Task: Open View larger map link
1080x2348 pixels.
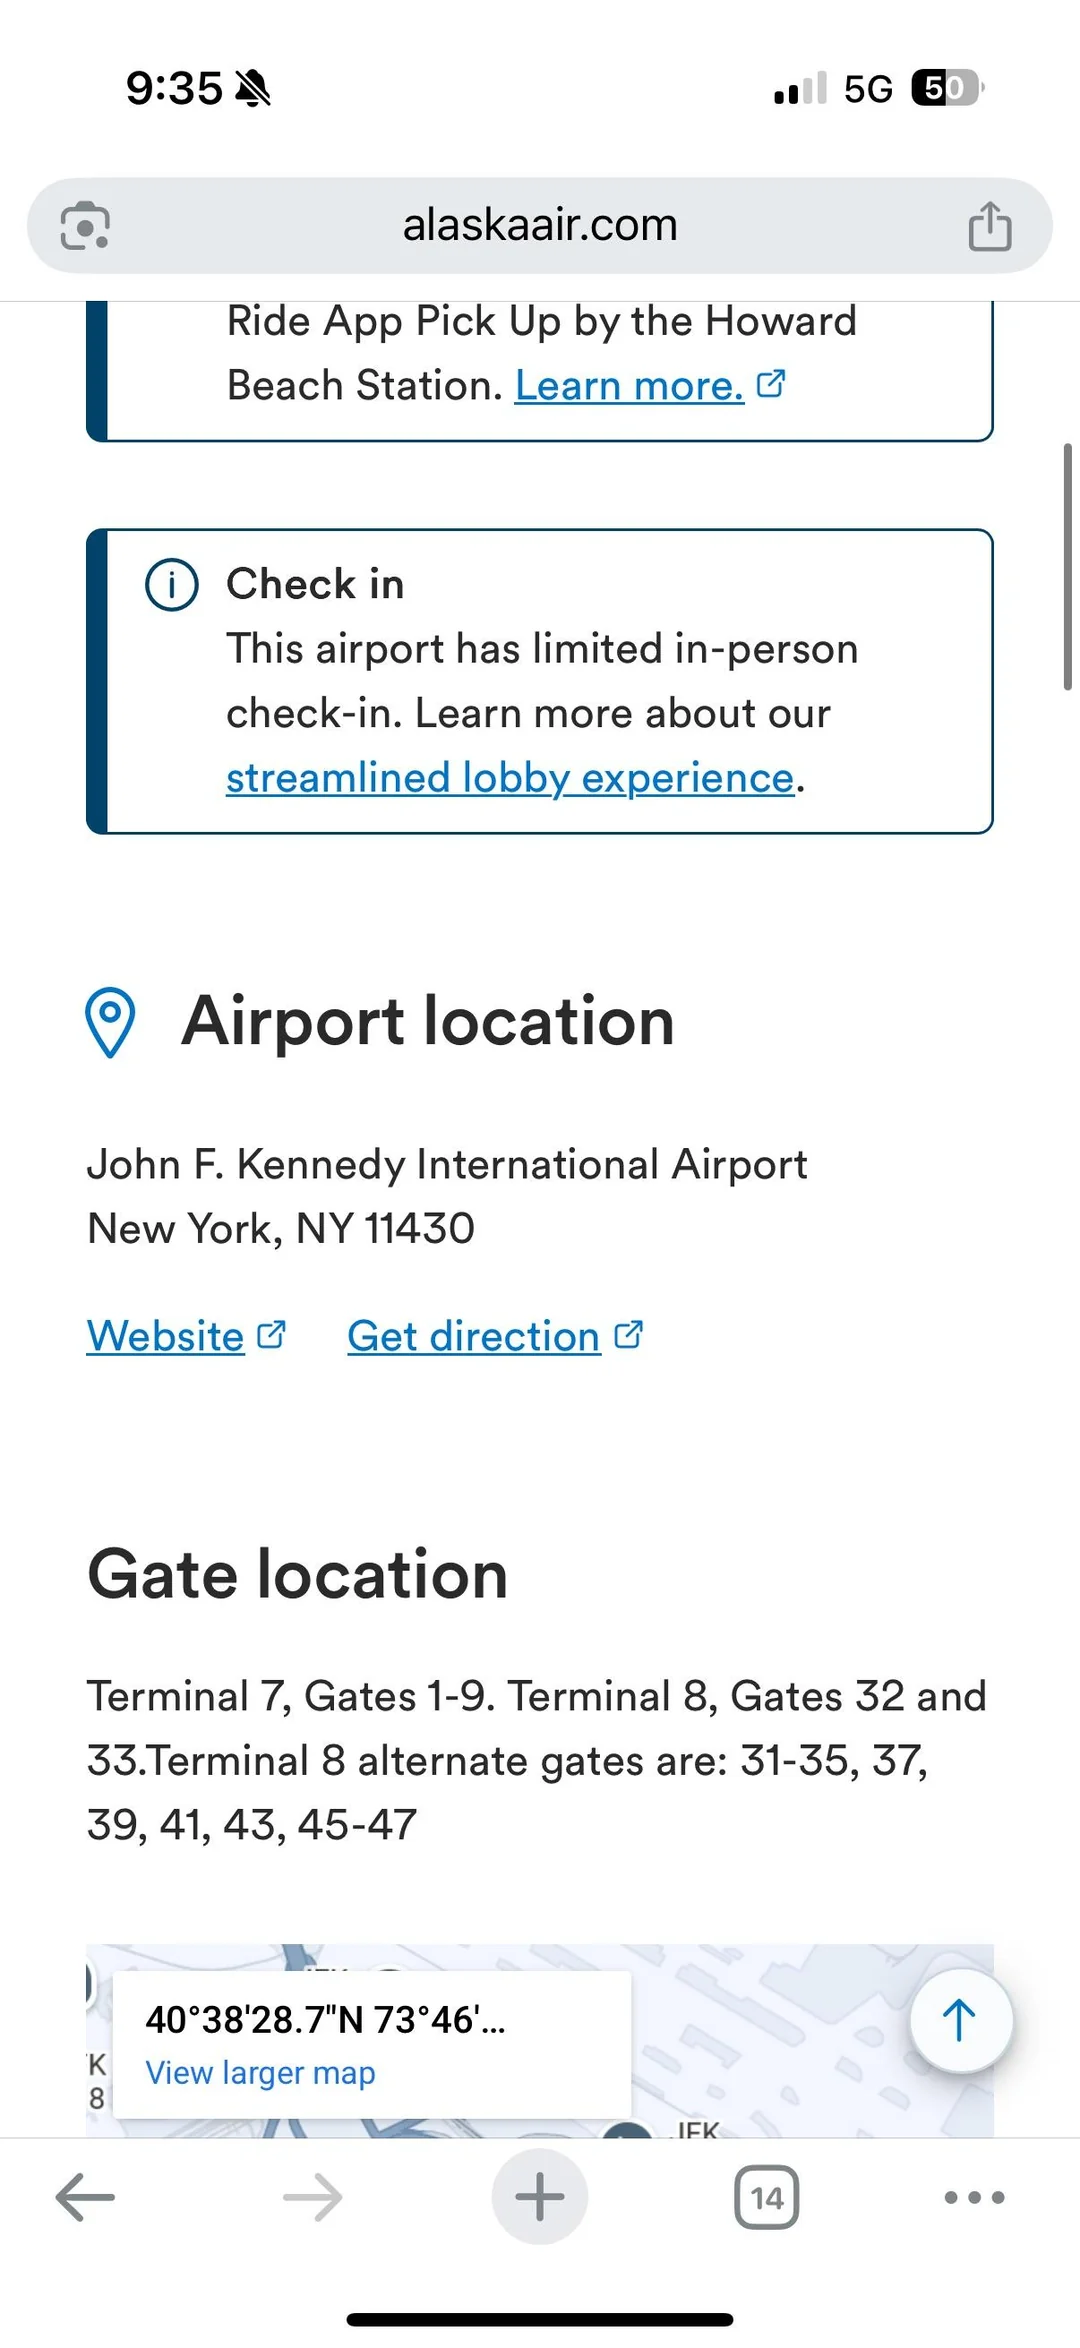Action: click(x=261, y=2073)
